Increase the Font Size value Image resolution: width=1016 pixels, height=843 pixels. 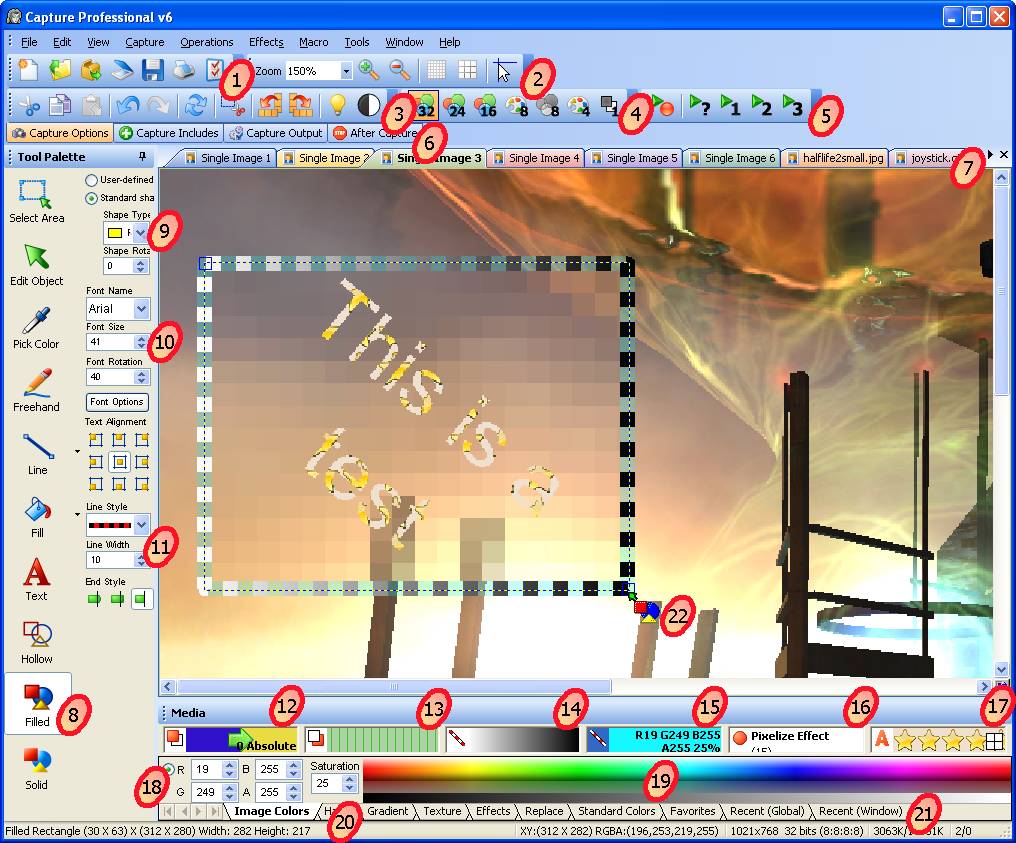[x=142, y=338]
